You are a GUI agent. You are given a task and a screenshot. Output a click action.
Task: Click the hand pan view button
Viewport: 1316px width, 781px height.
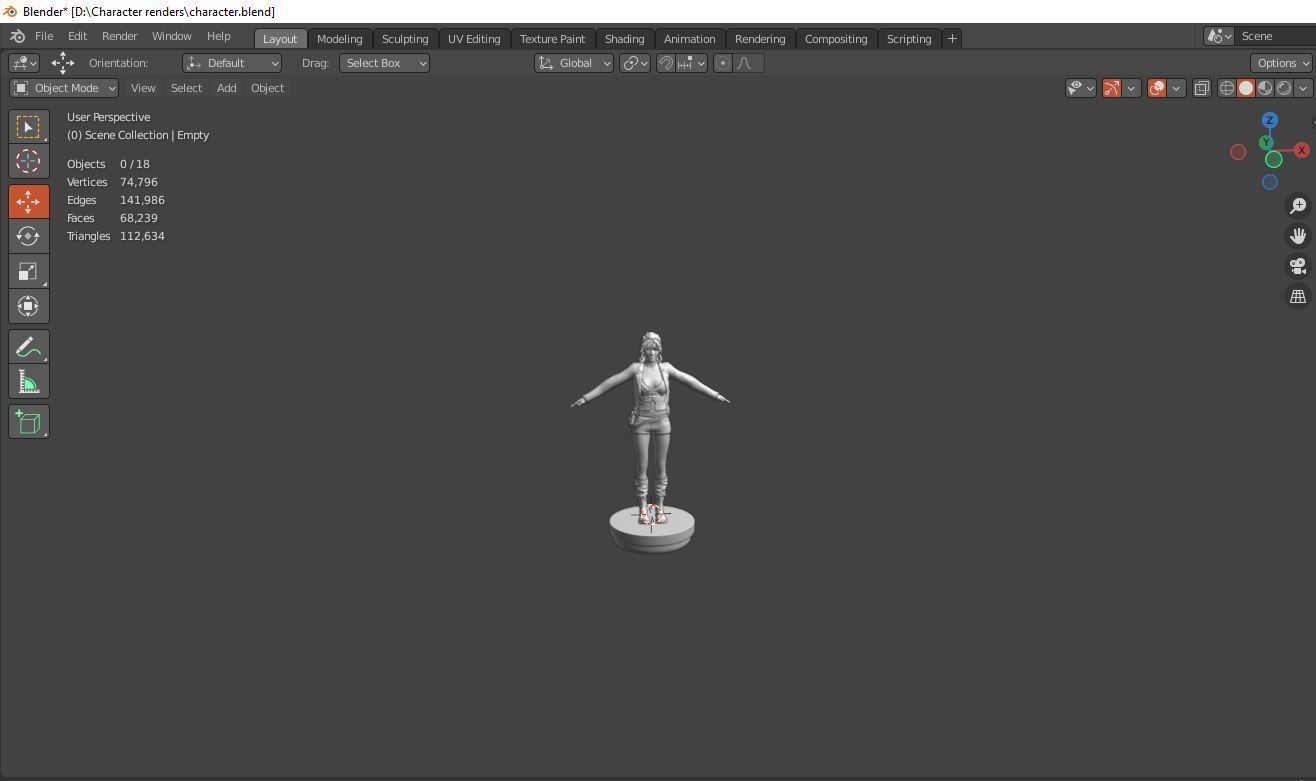[x=1298, y=236]
